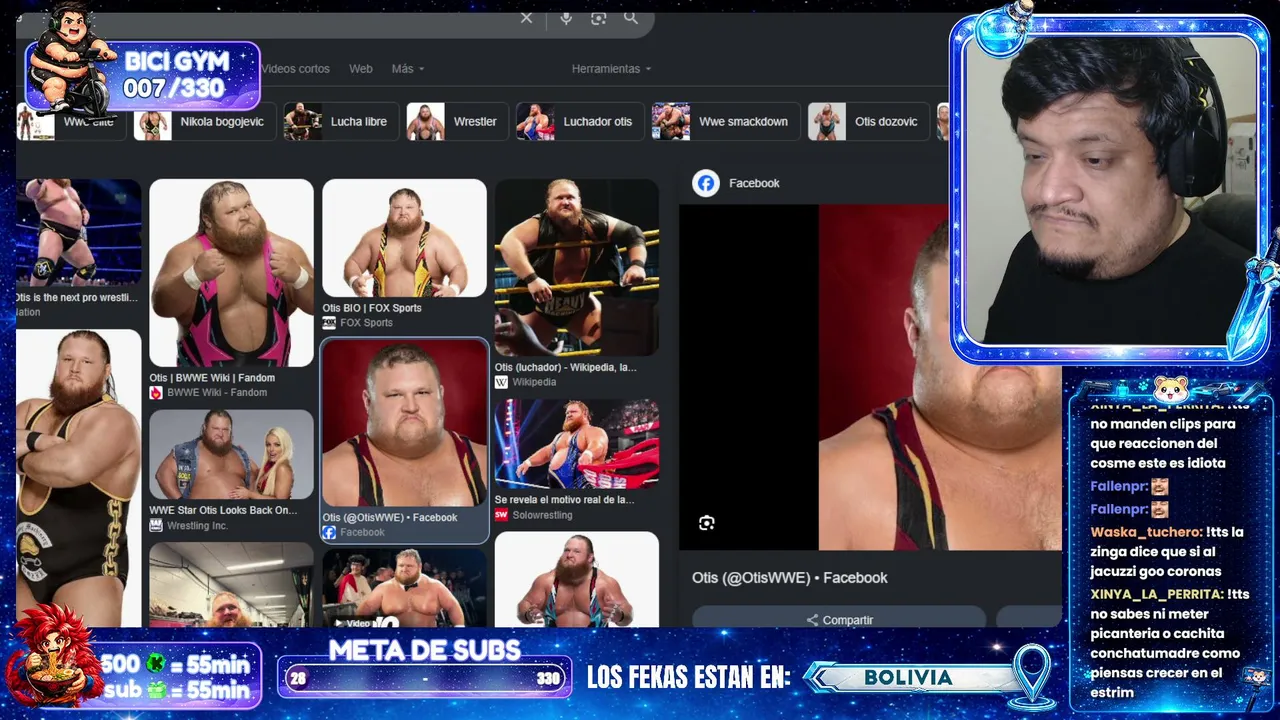Select the Wwe smackdown suggestion chip

[x=725, y=122]
